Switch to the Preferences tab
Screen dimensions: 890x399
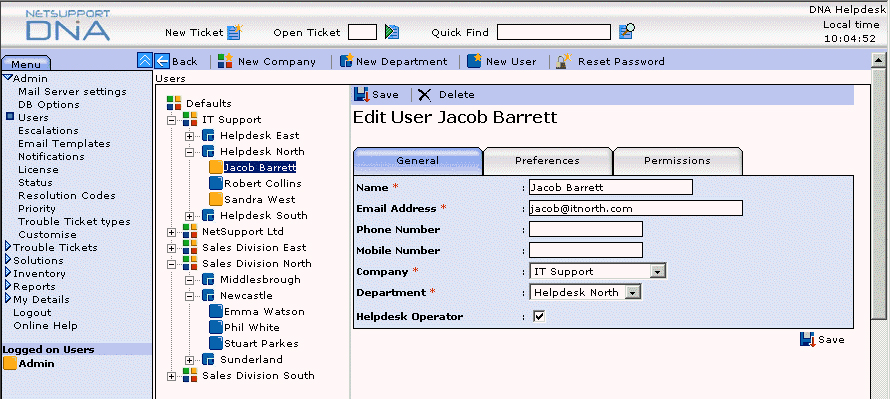tap(547, 161)
